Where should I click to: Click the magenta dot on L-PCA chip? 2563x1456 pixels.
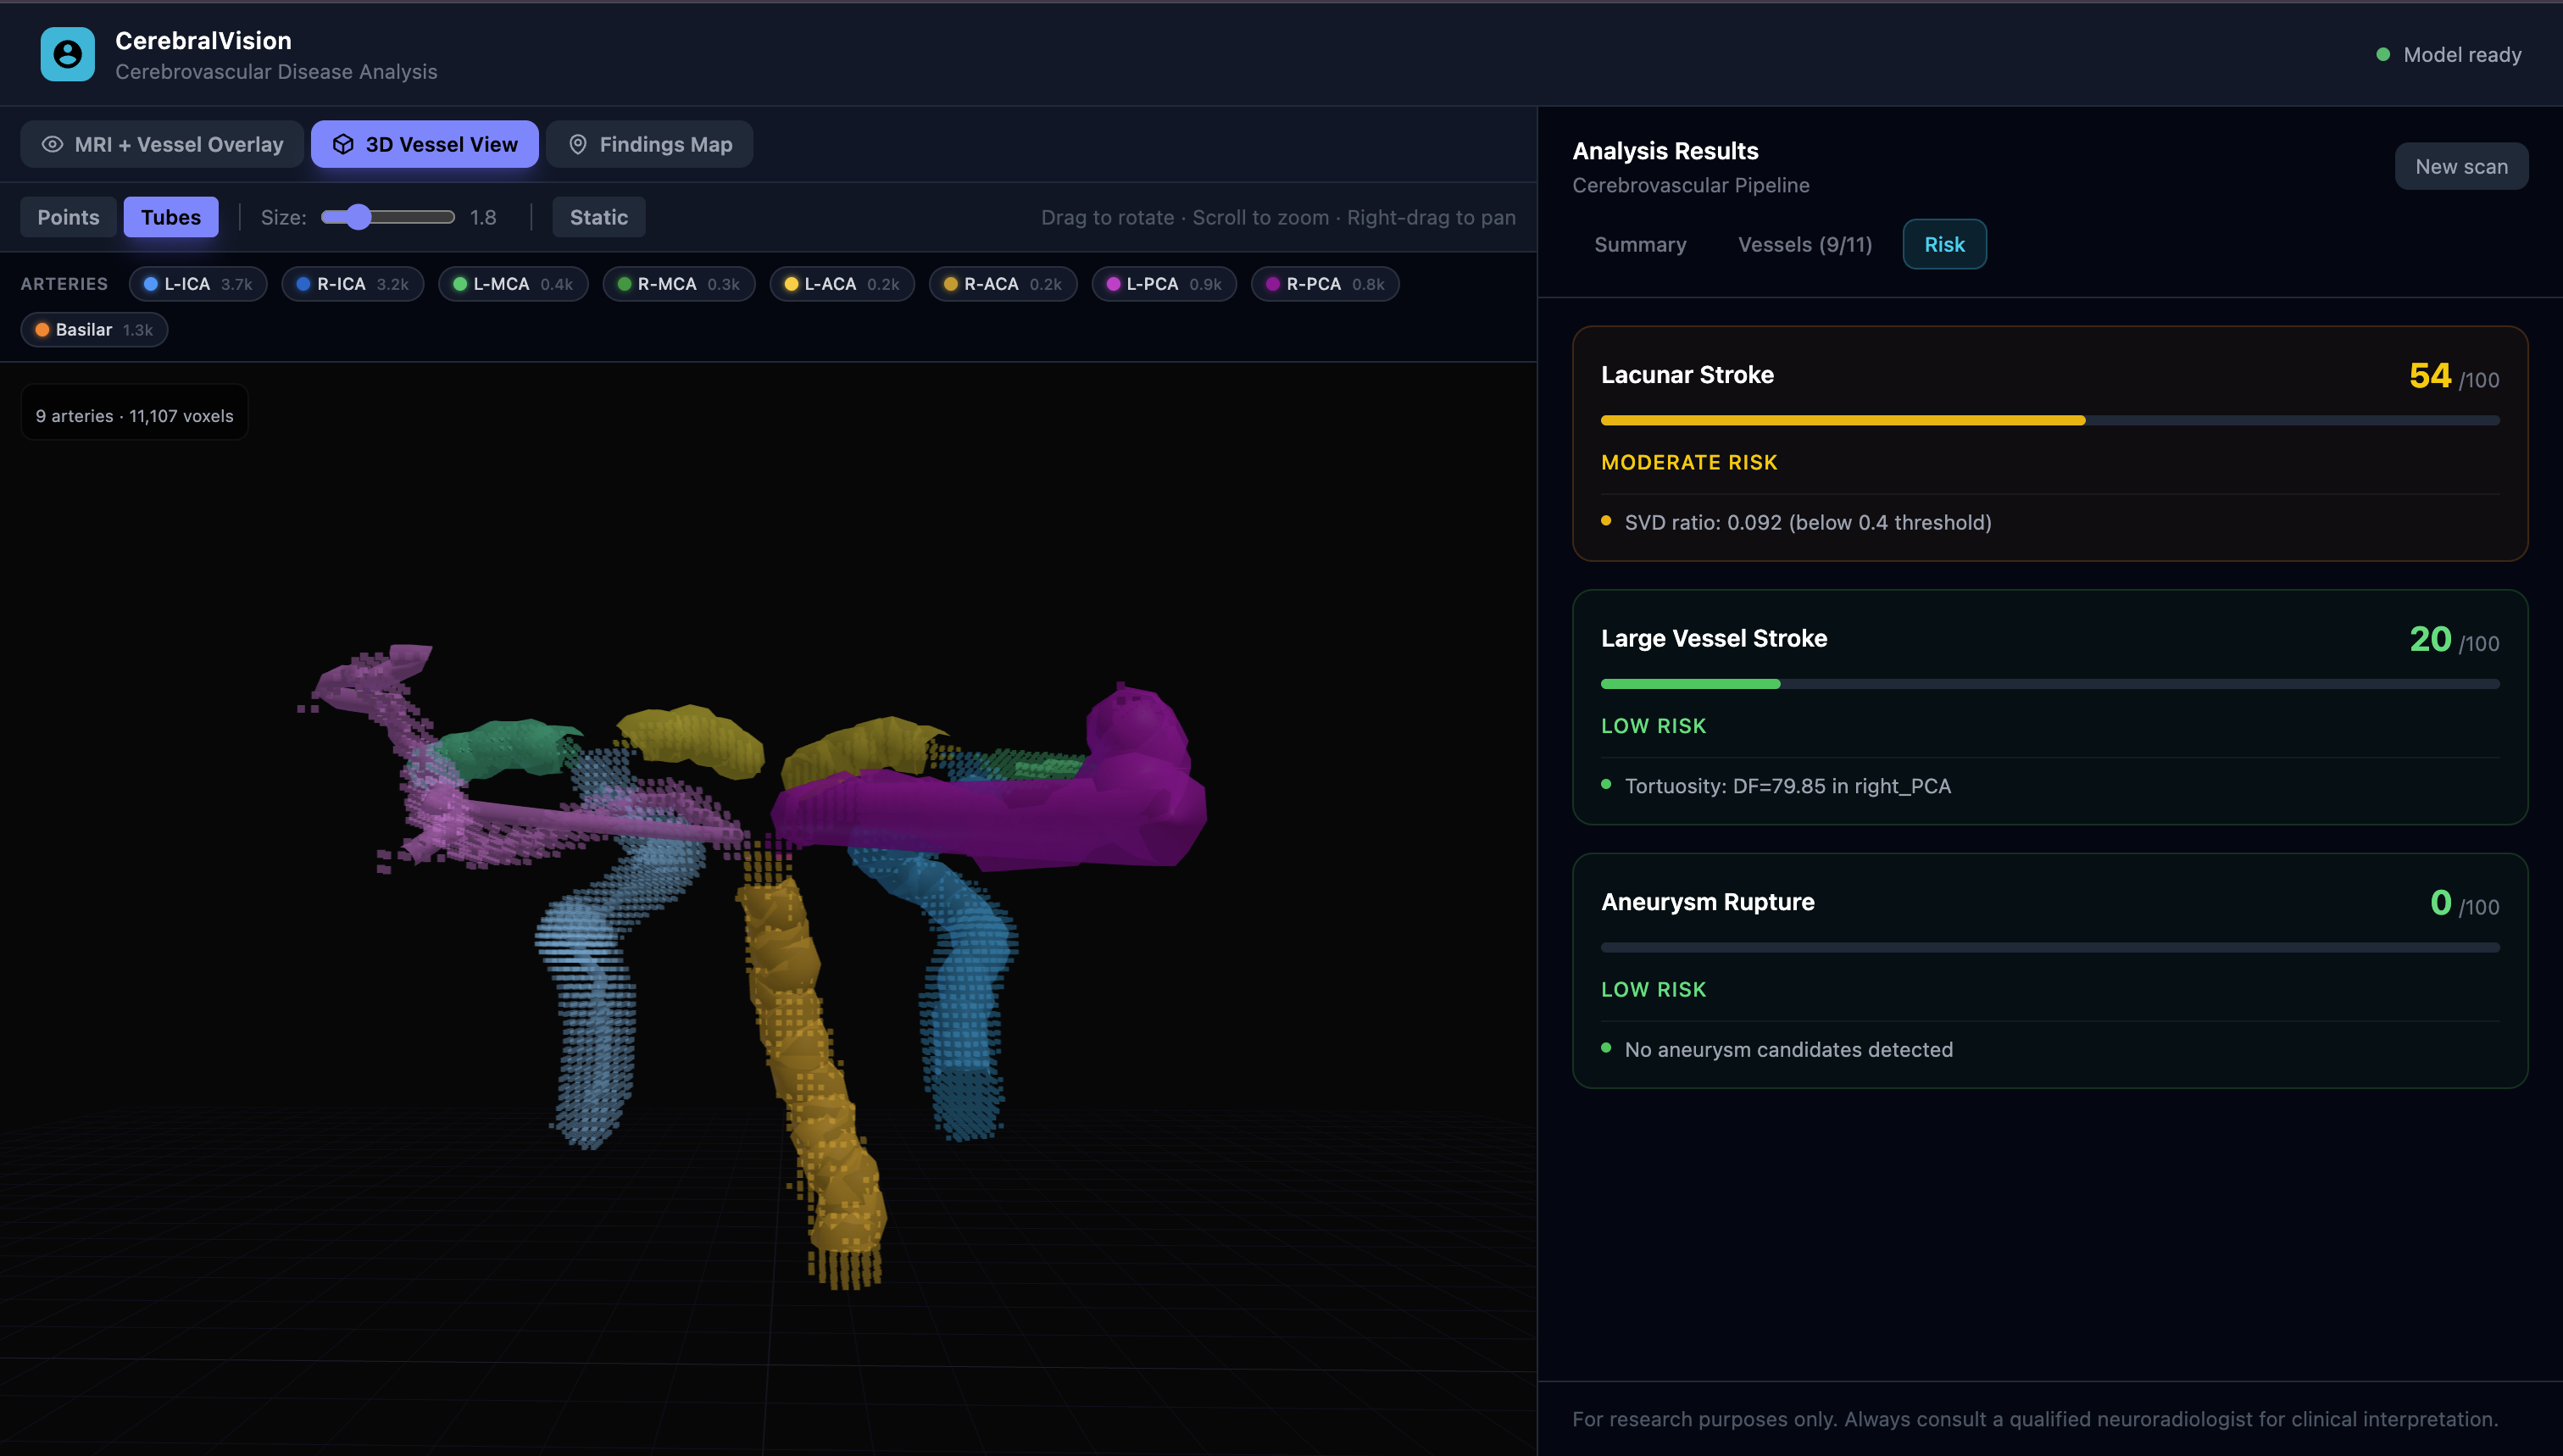(x=1112, y=284)
